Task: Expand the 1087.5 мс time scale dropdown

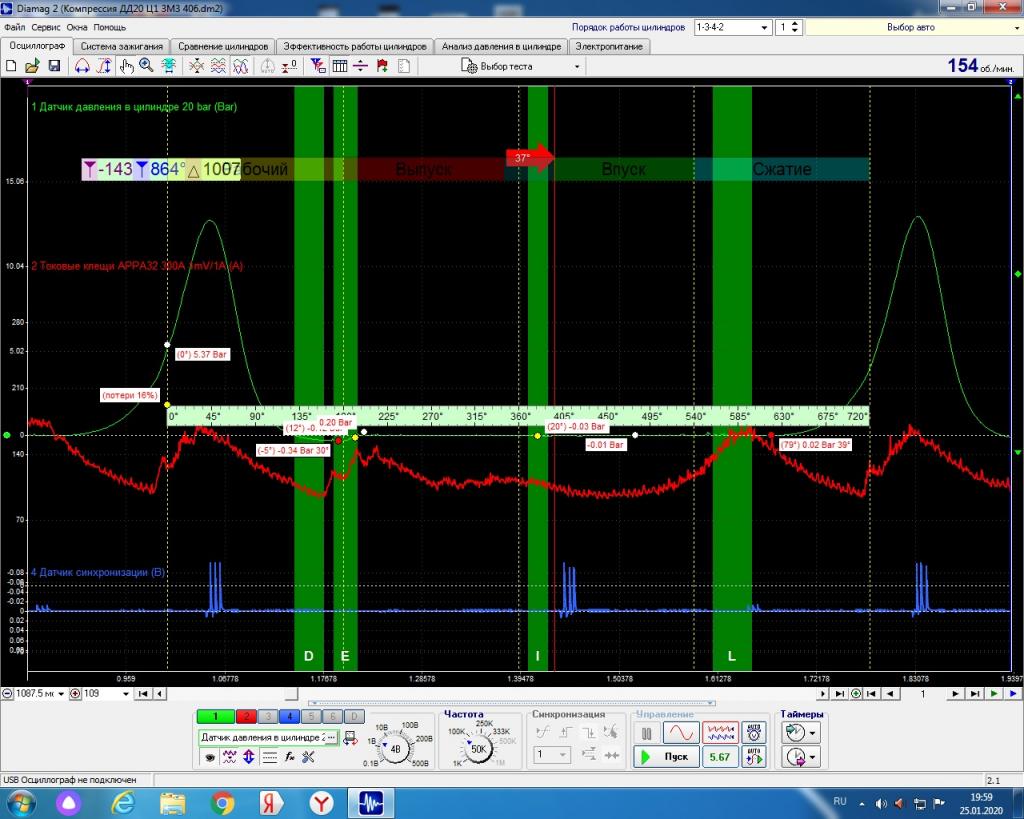Action: click(x=61, y=694)
